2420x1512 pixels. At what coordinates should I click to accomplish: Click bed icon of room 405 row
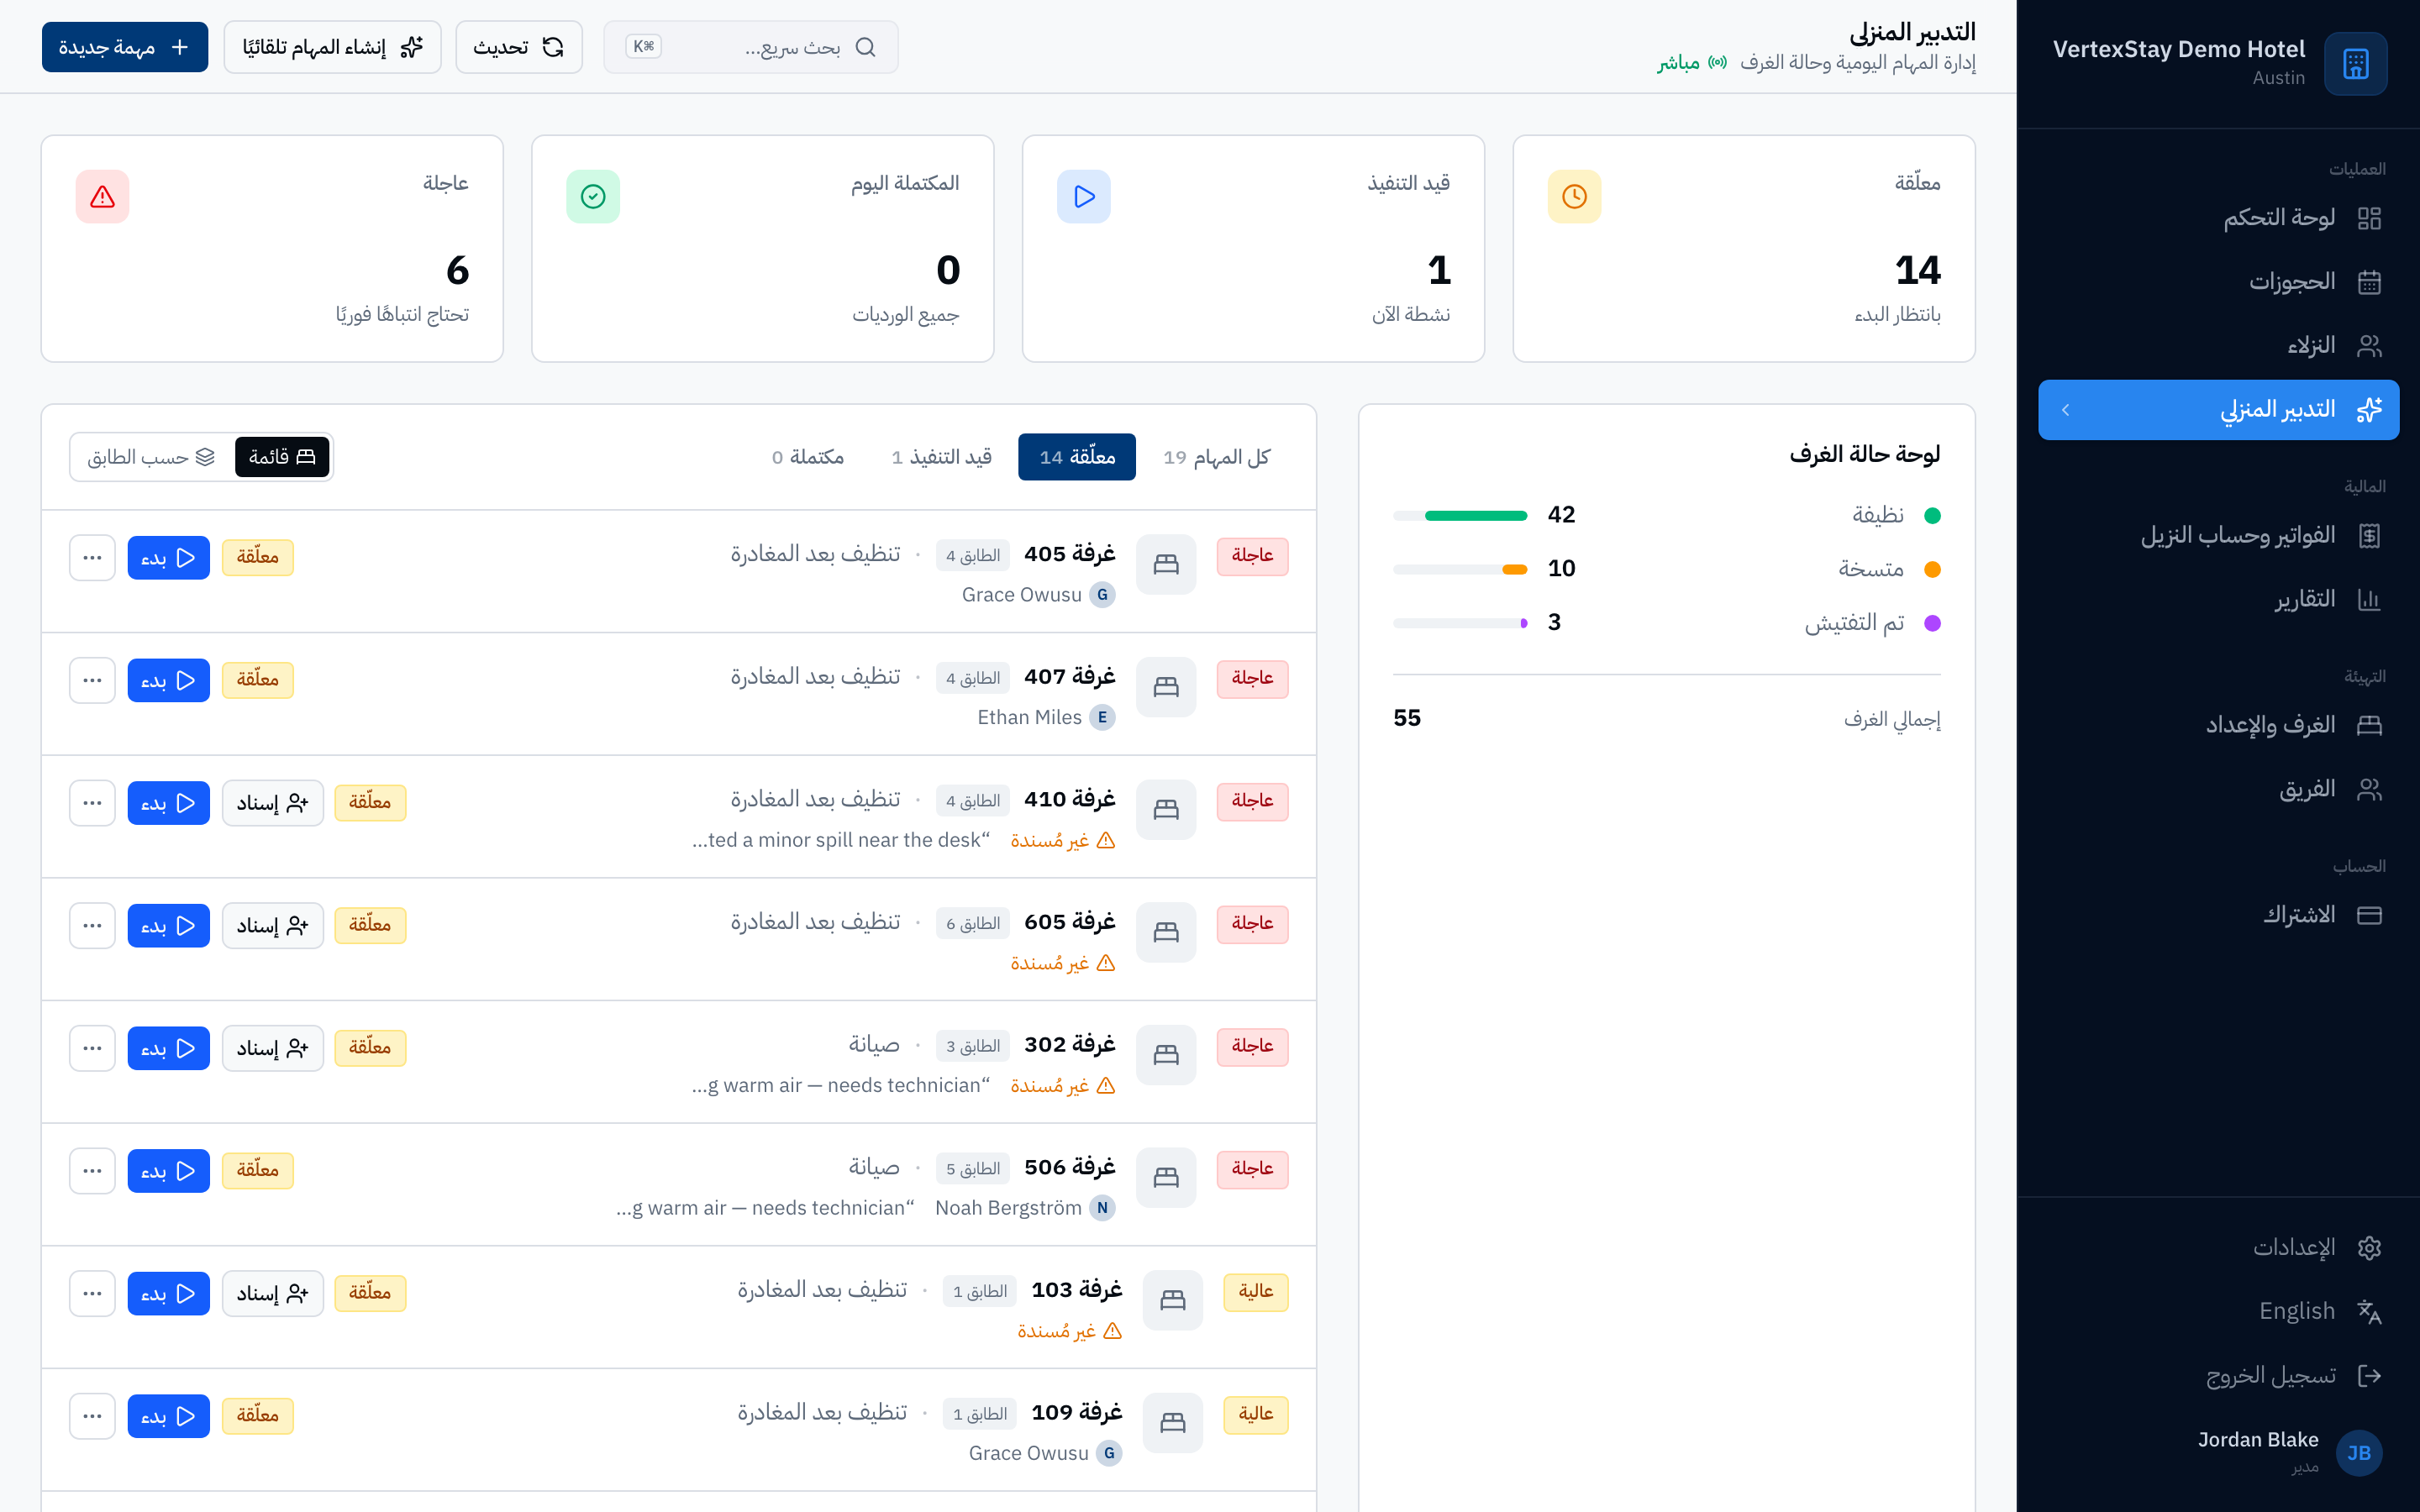click(x=1166, y=564)
